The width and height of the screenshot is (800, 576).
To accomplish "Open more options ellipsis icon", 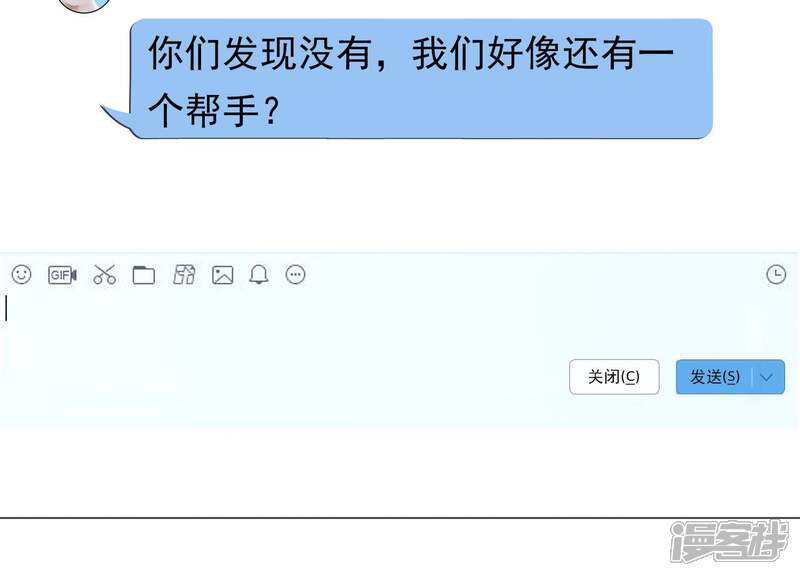I will pos(295,274).
